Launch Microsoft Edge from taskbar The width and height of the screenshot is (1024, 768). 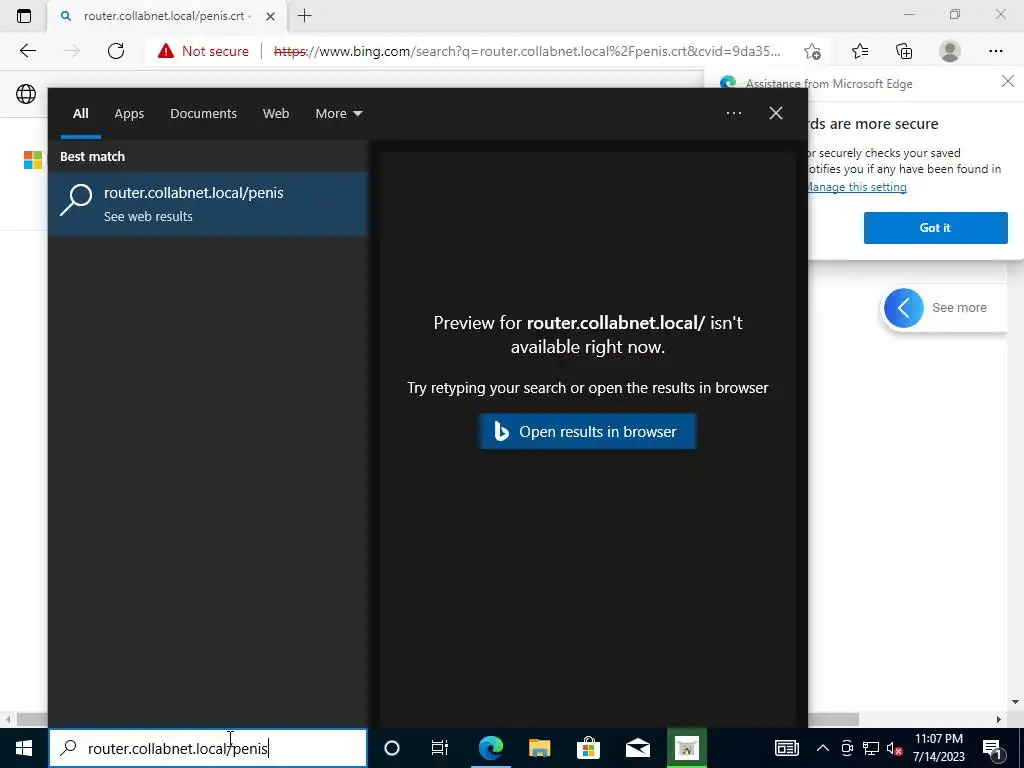pos(490,748)
